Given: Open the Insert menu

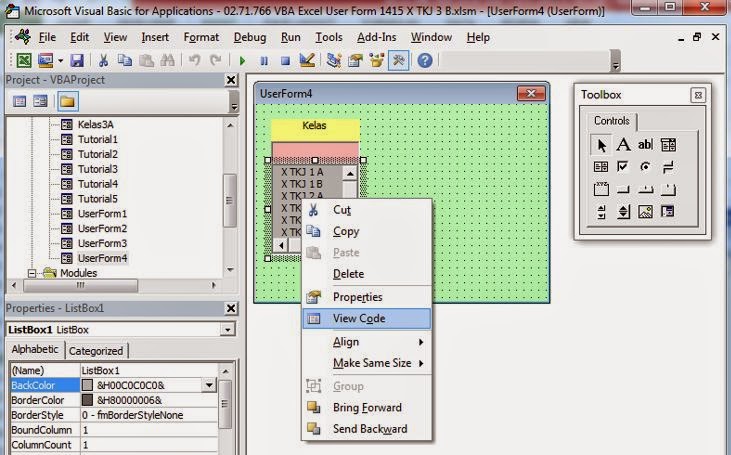Looking at the screenshot, I should pos(155,37).
